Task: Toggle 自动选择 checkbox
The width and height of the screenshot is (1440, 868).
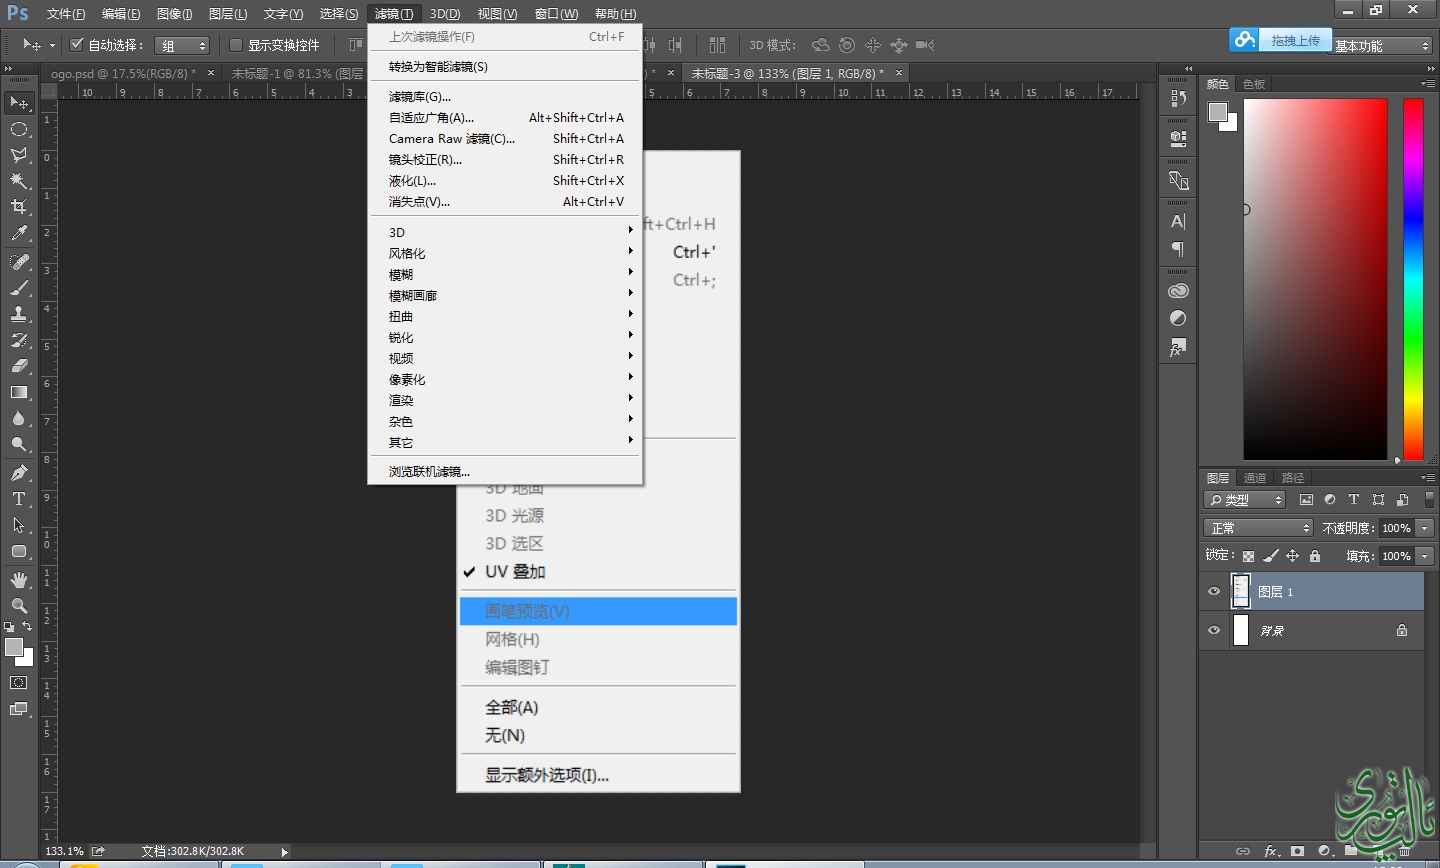Action: coord(76,45)
